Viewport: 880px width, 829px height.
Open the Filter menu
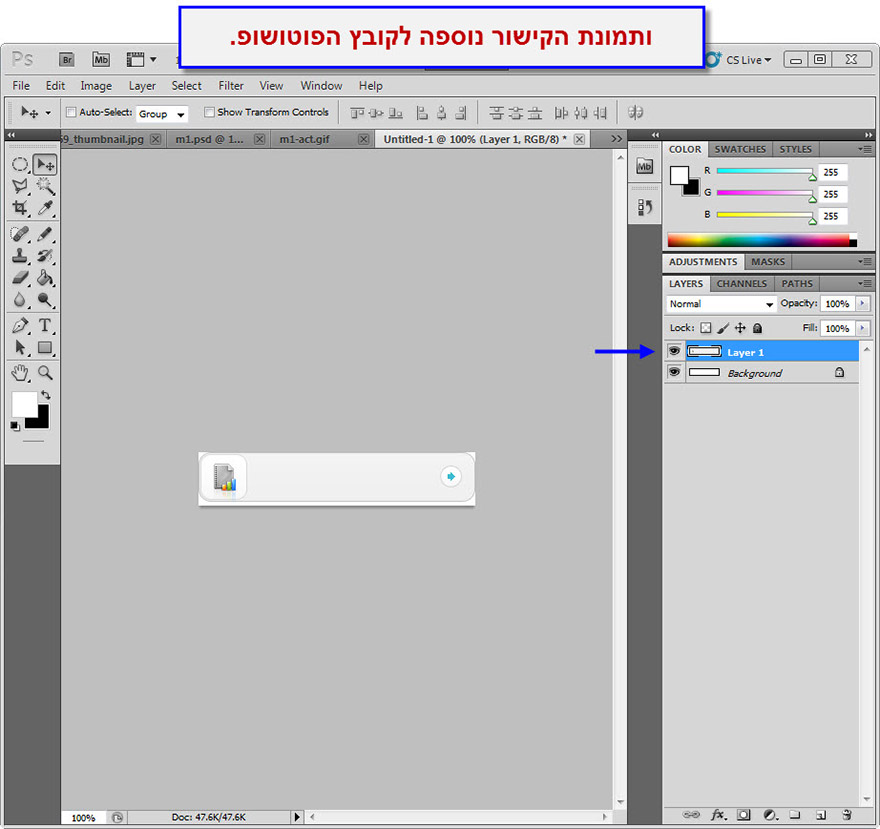(231, 85)
